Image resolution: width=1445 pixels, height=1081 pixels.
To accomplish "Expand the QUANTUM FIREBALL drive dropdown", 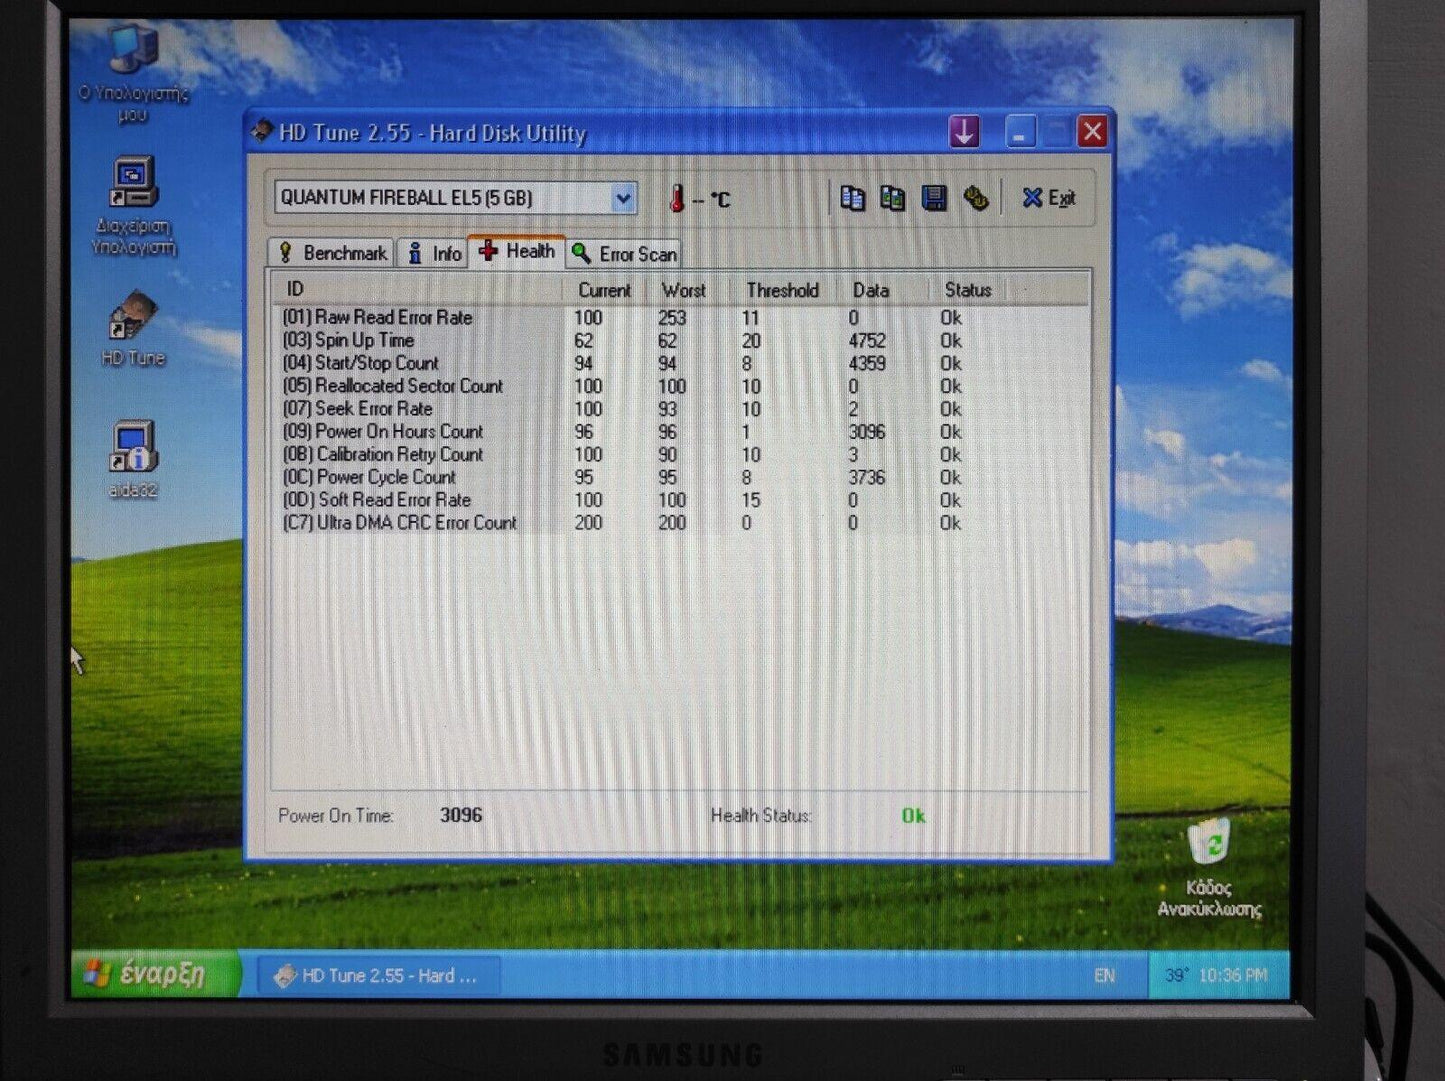I will [x=623, y=198].
